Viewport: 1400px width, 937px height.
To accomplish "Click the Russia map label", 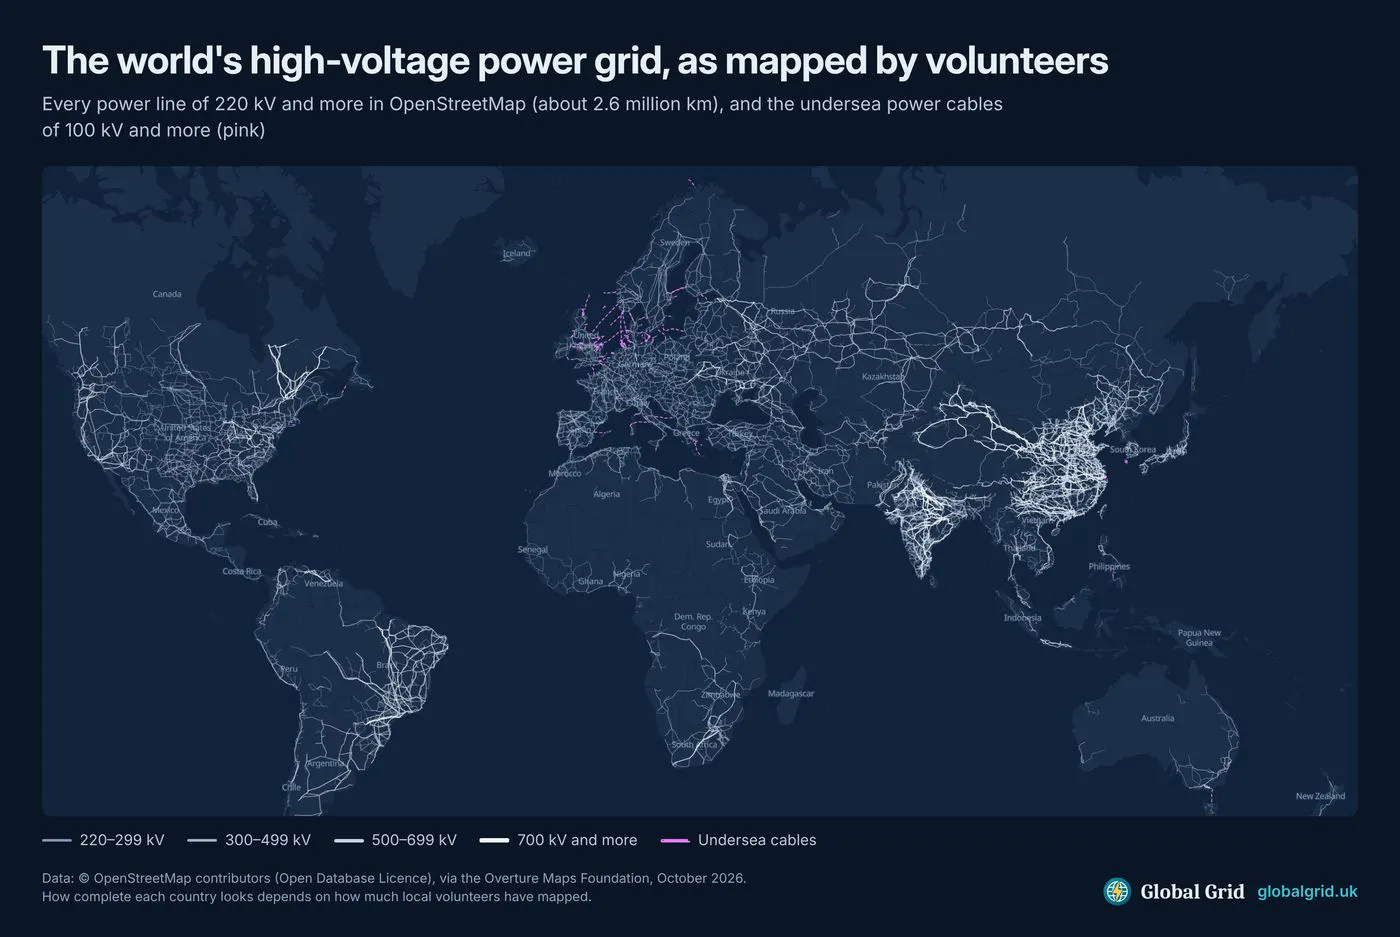I will pyautogui.click(x=782, y=311).
